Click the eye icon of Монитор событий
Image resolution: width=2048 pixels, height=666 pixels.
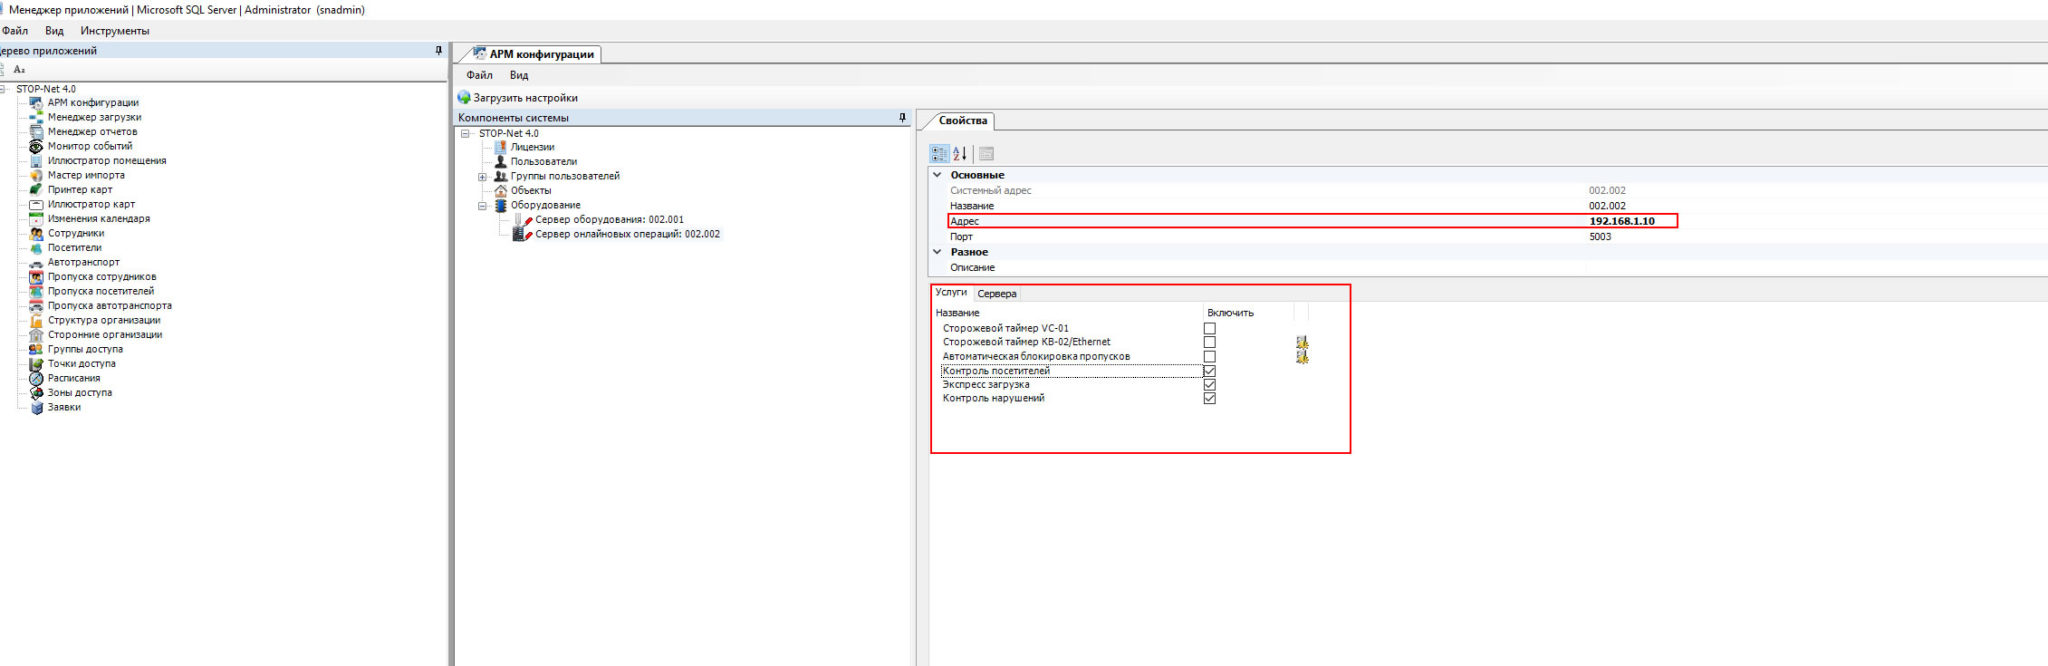click(36, 146)
